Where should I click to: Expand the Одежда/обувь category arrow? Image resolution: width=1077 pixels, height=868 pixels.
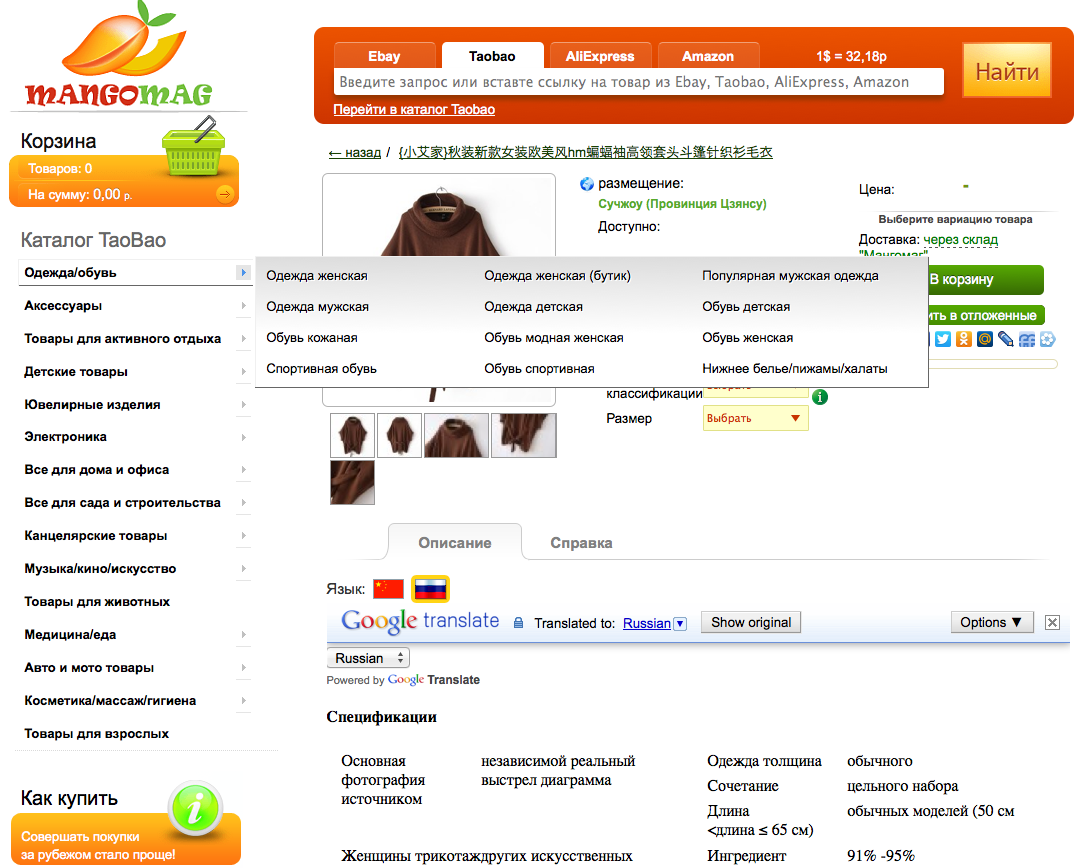tap(243, 273)
